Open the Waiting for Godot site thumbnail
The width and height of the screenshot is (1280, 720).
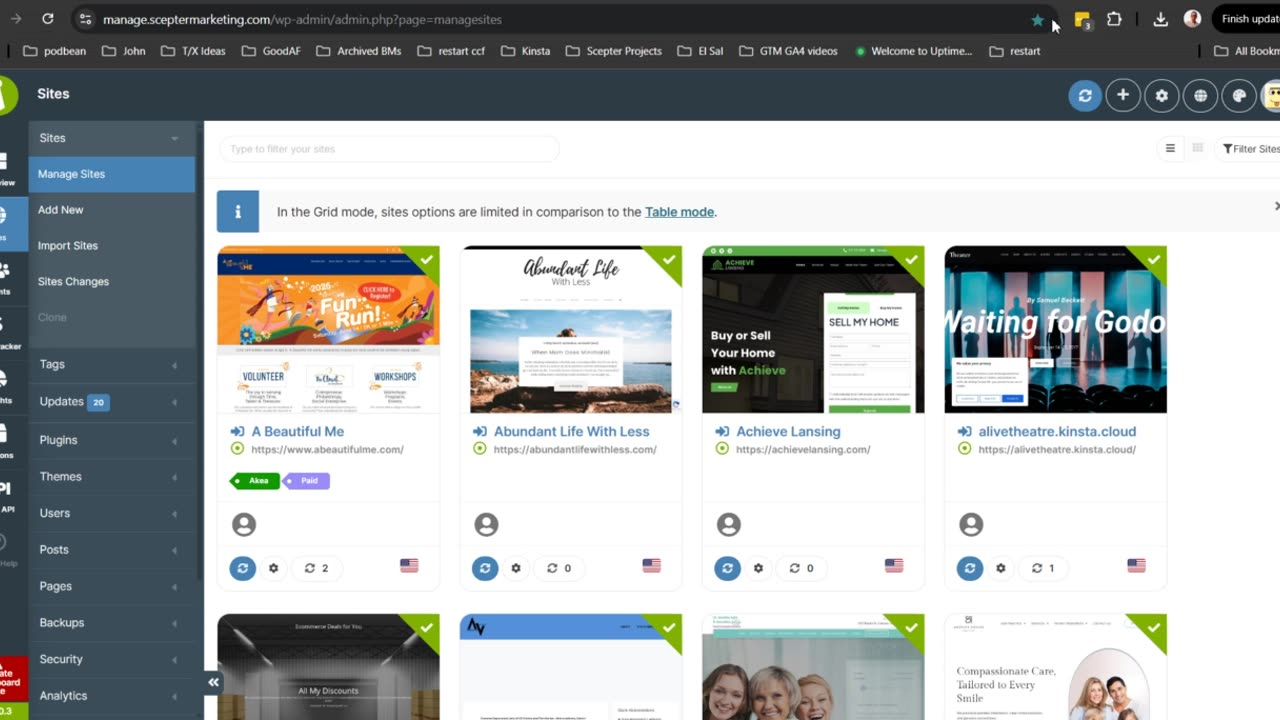pyautogui.click(x=1055, y=329)
